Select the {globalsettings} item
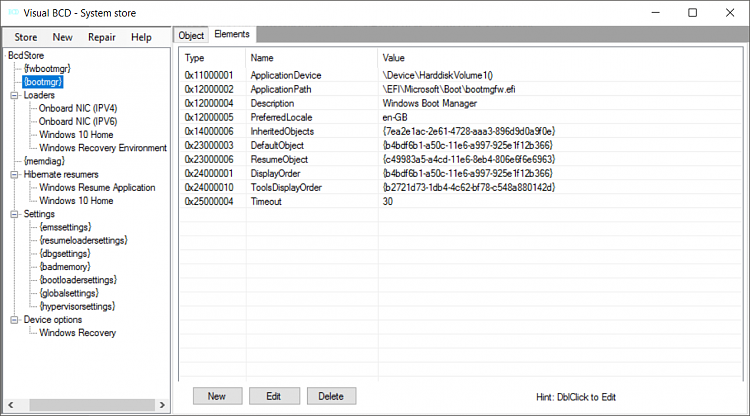The image size is (750, 416). coord(69,293)
